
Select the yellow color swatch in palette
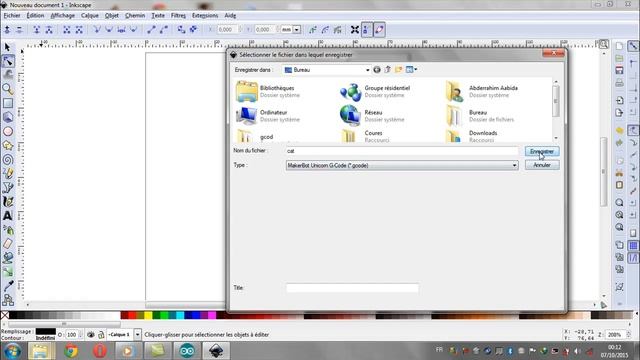[148, 315]
